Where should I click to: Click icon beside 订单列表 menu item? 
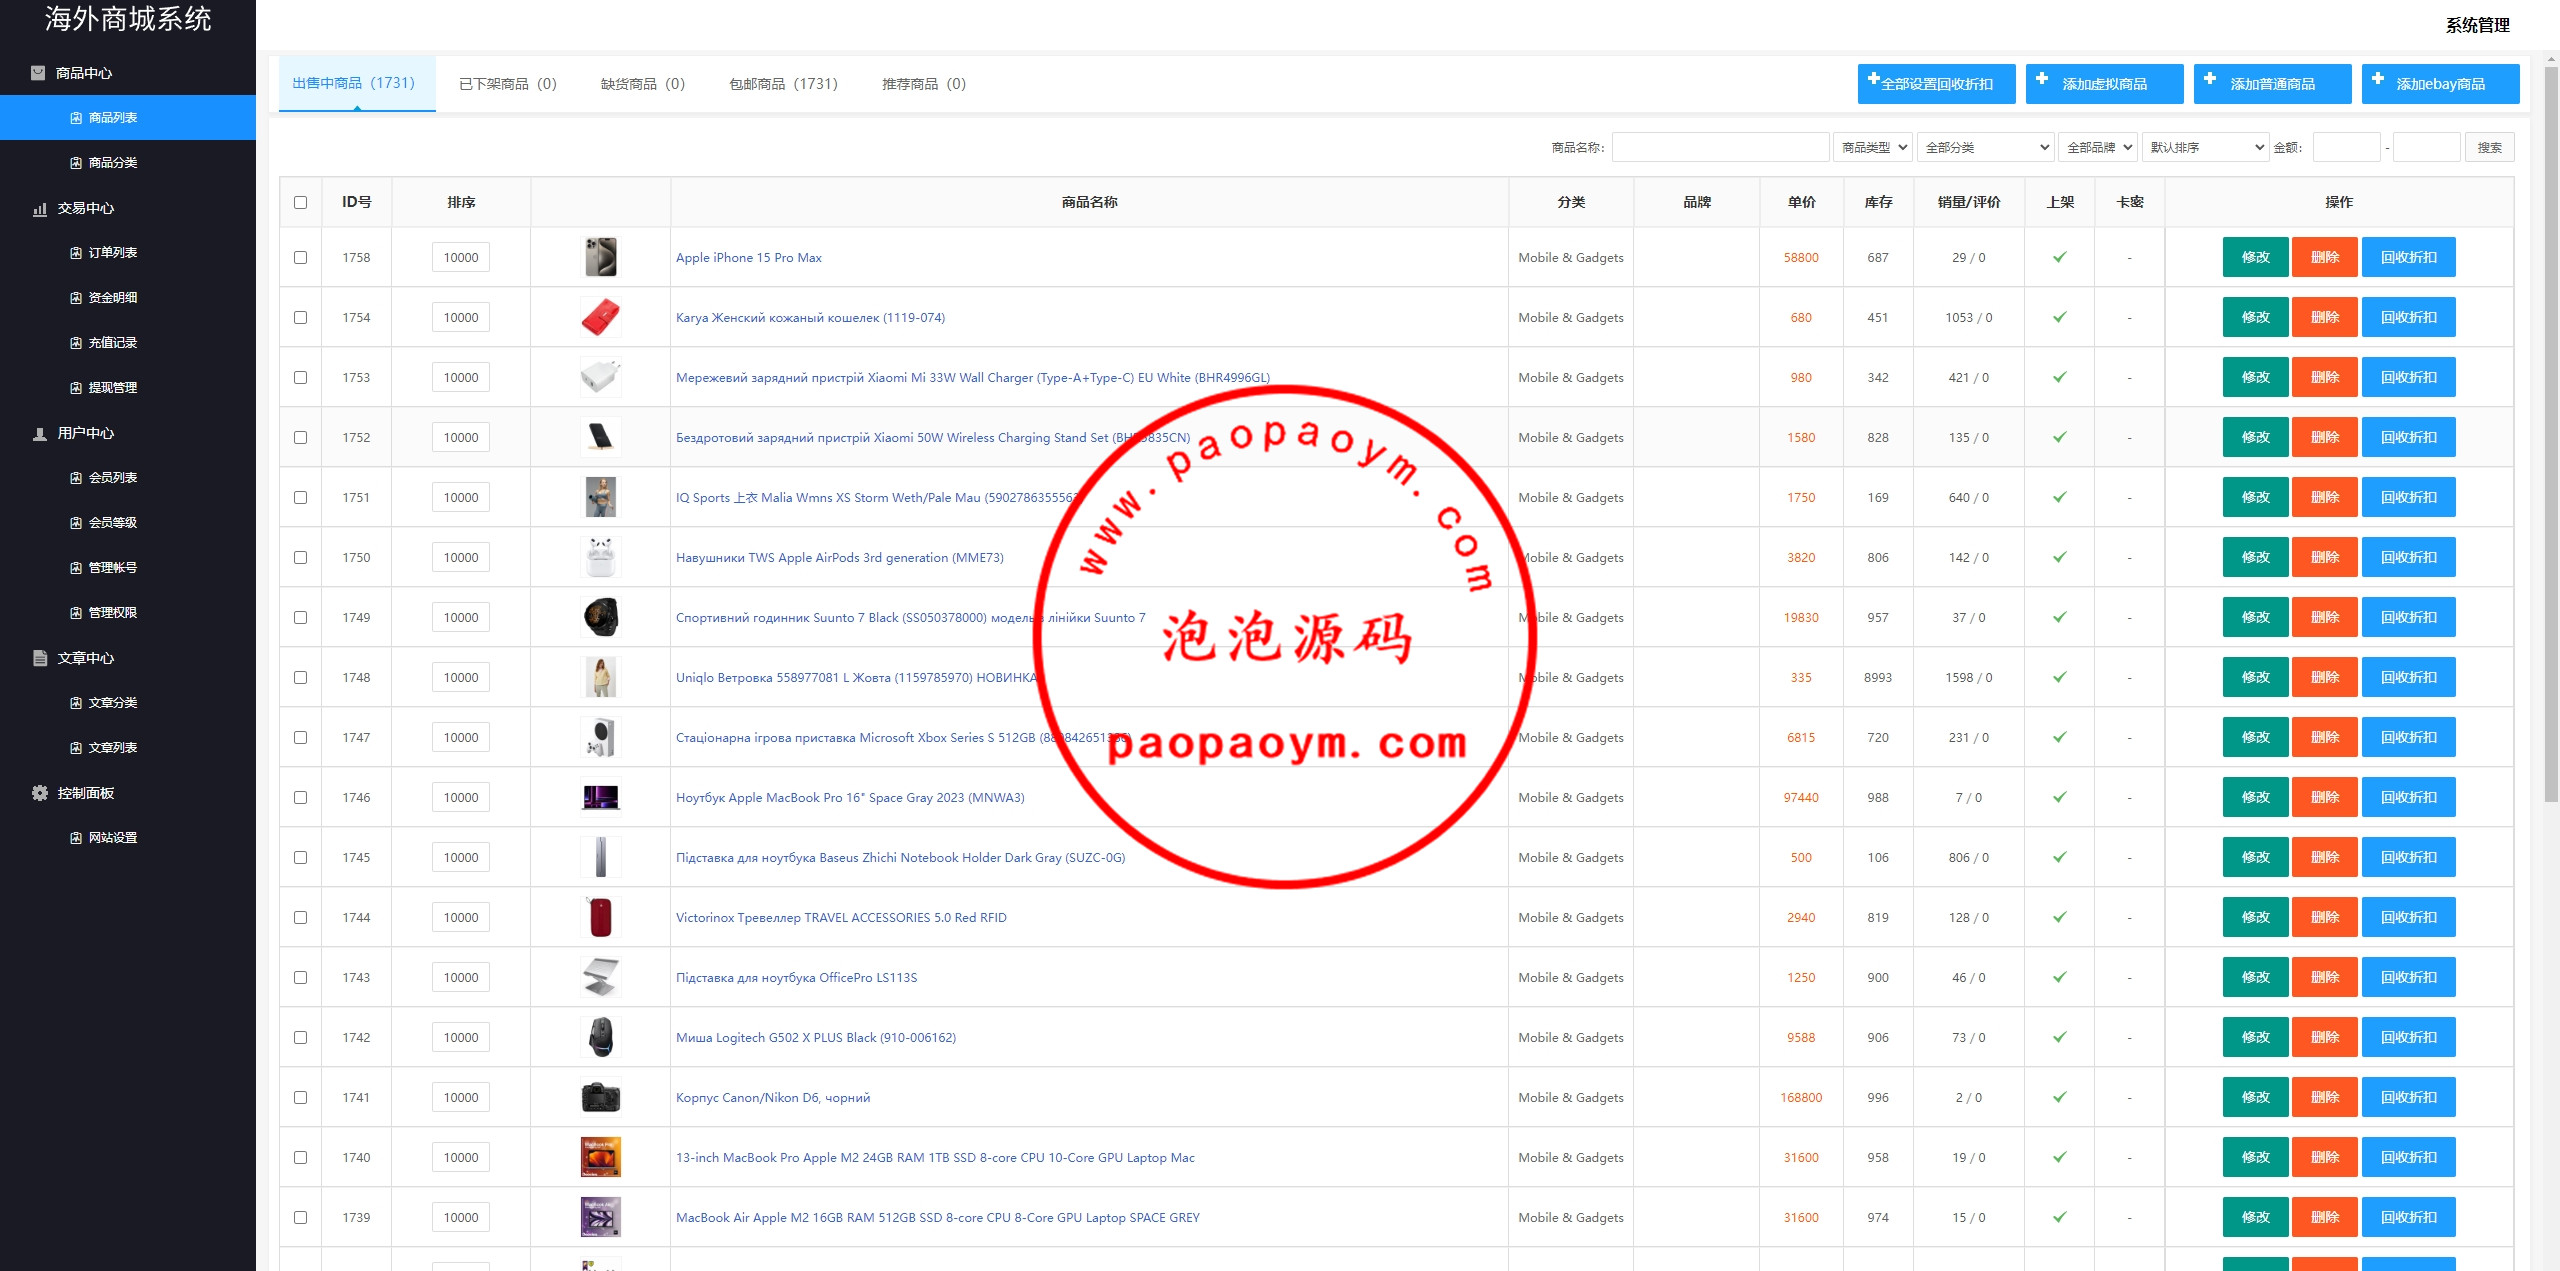pos(76,253)
